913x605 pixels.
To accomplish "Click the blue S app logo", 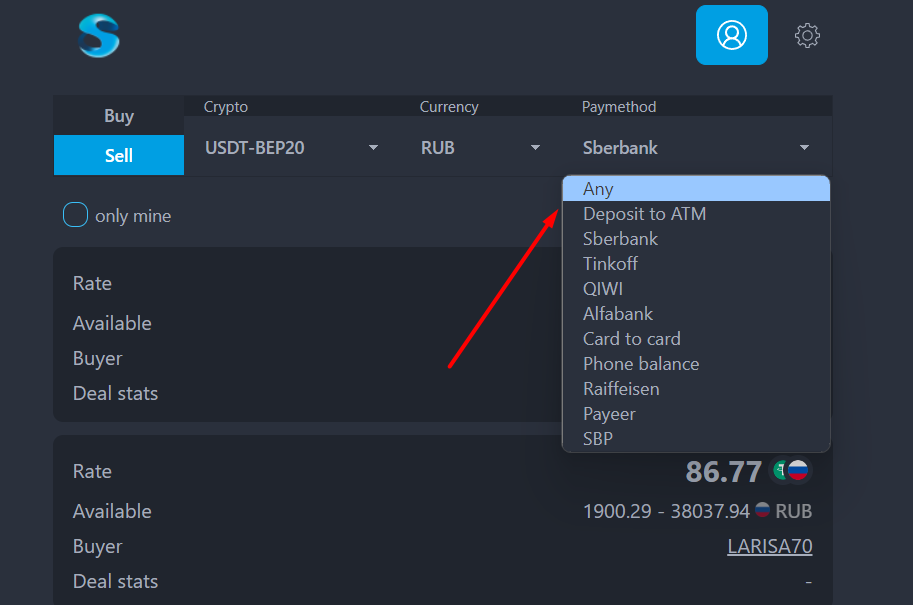I will point(99,36).
